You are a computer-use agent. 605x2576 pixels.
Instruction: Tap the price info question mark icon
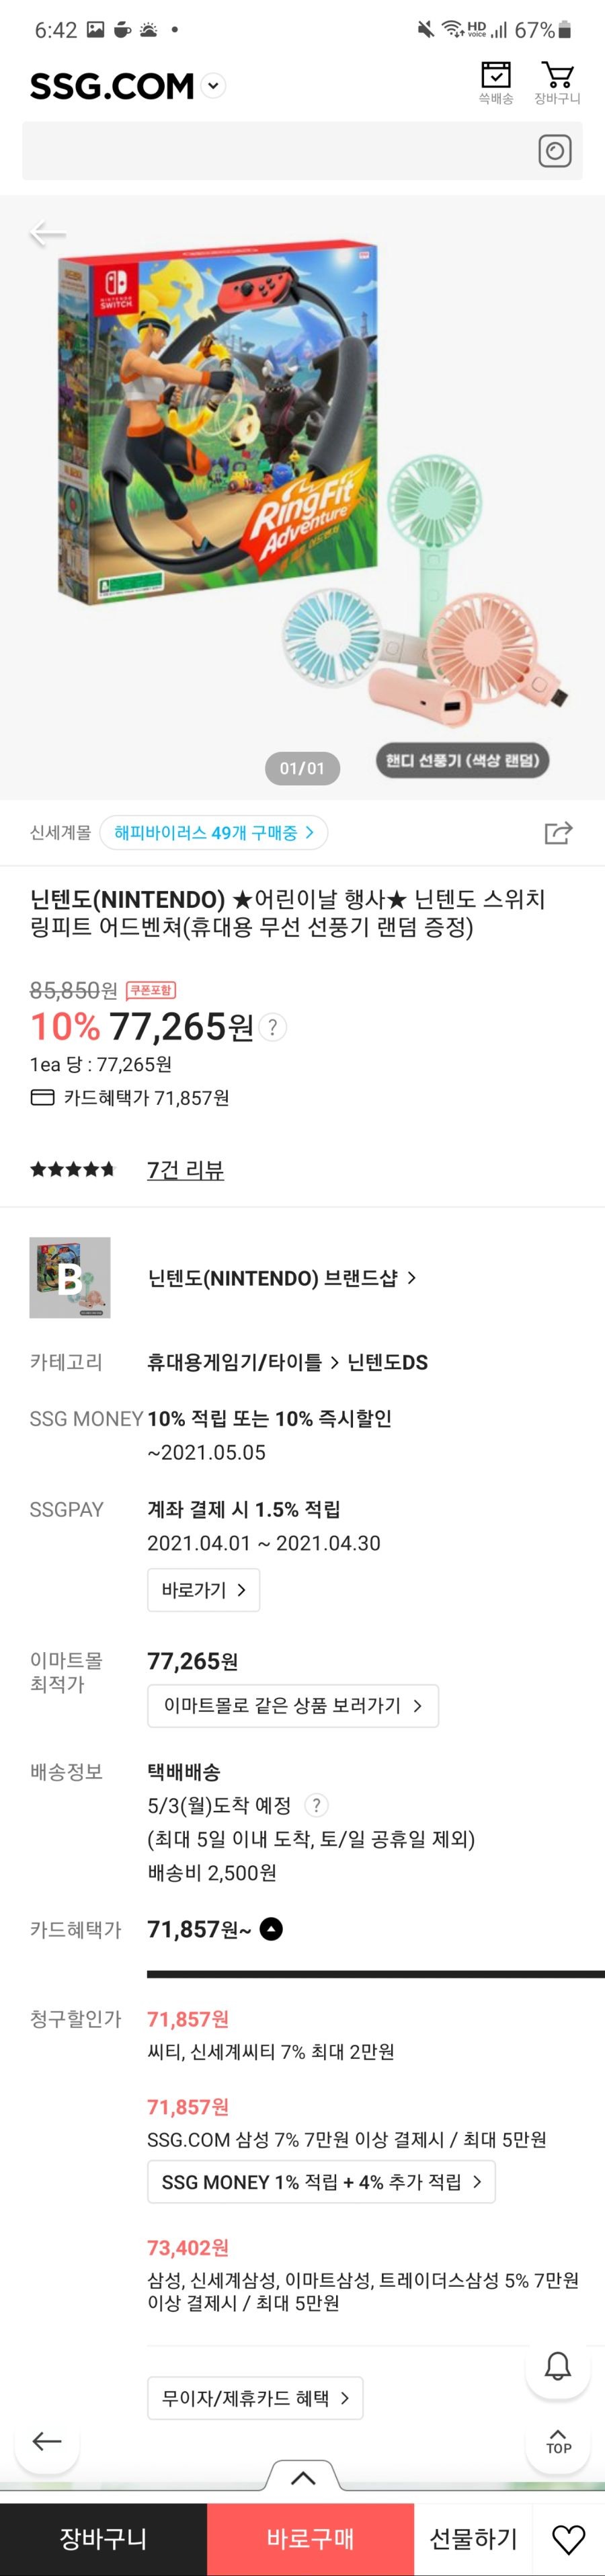273,1027
